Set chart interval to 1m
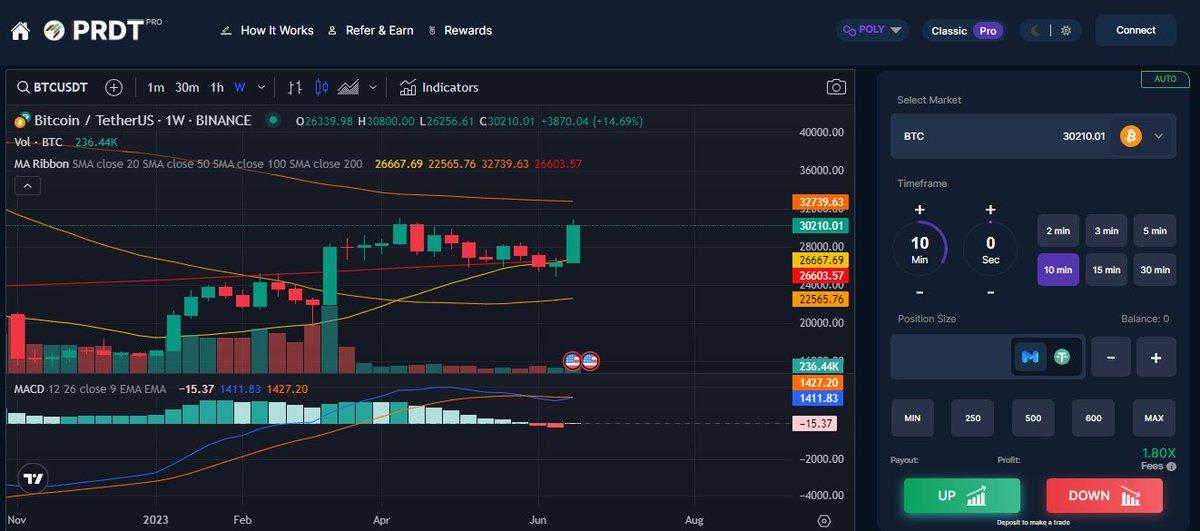Screen dimensions: 1200x531 (x=155, y=87)
